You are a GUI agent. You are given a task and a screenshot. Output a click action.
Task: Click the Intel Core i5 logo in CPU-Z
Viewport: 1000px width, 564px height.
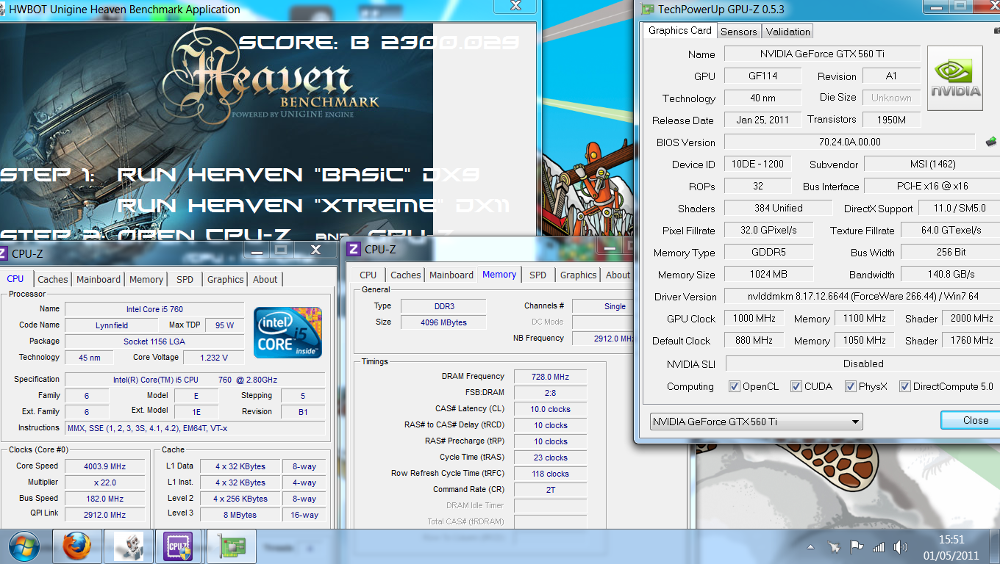tap(288, 332)
